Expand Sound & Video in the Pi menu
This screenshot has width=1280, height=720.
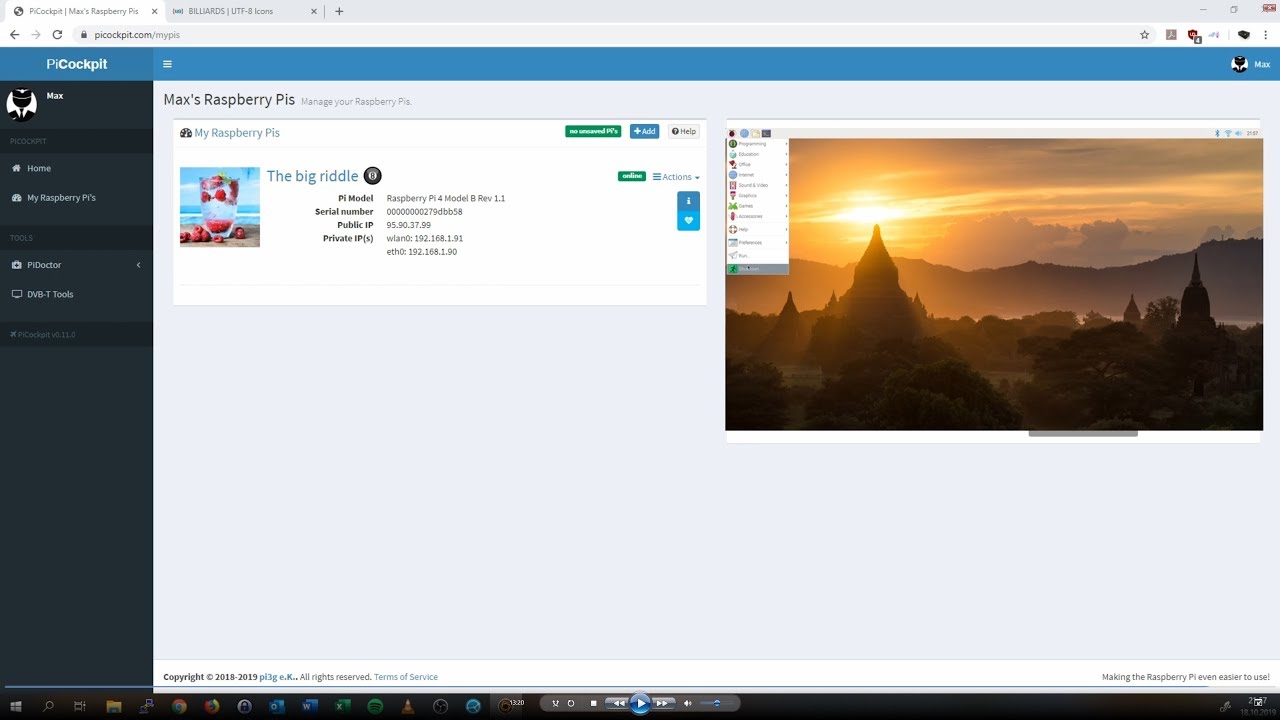pyautogui.click(x=758, y=185)
